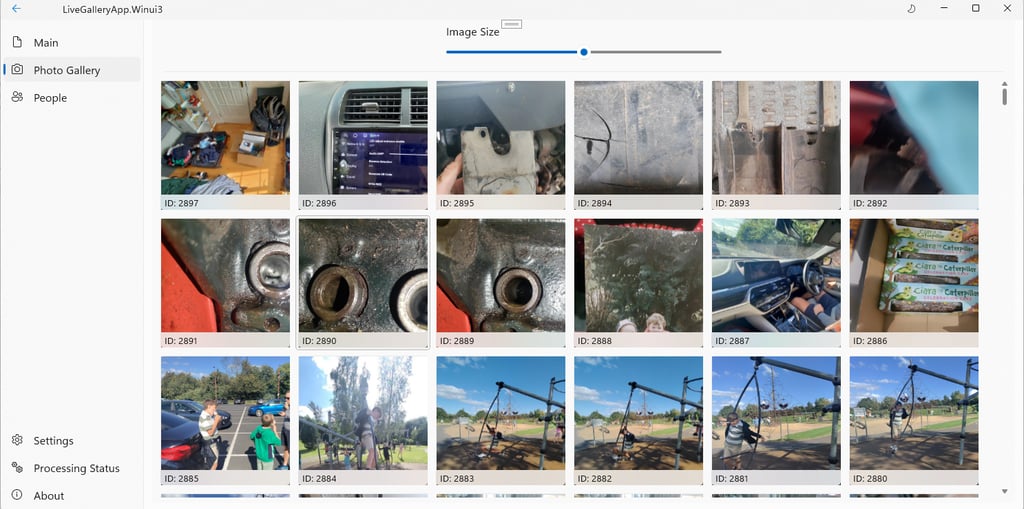Select tree photo ID 2888
Viewport: 1024px width, 509px height.
(639, 283)
